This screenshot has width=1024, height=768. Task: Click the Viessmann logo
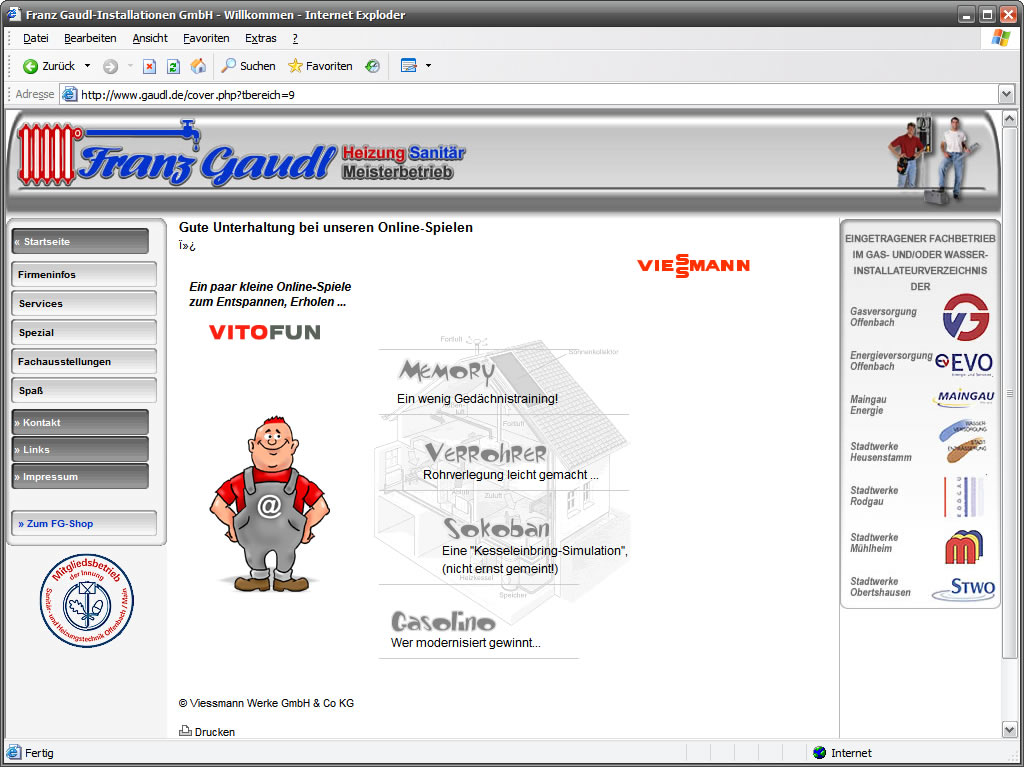point(693,265)
